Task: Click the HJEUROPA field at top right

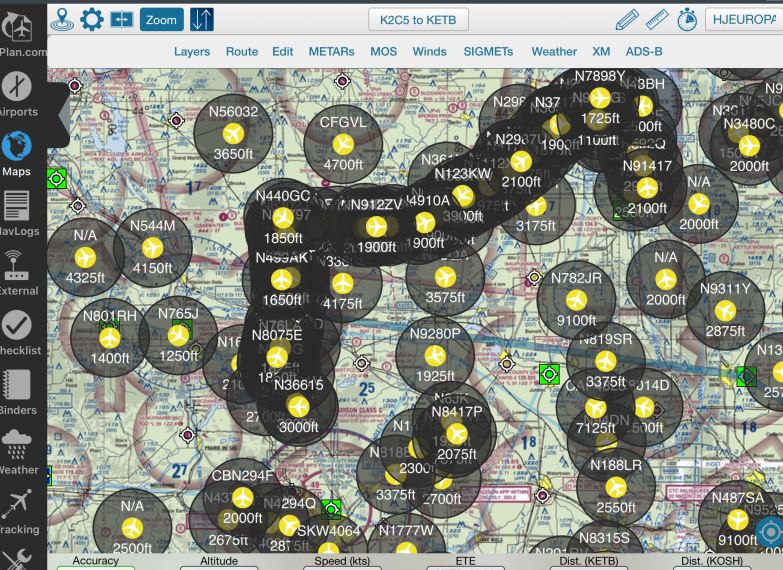Action: point(744,19)
